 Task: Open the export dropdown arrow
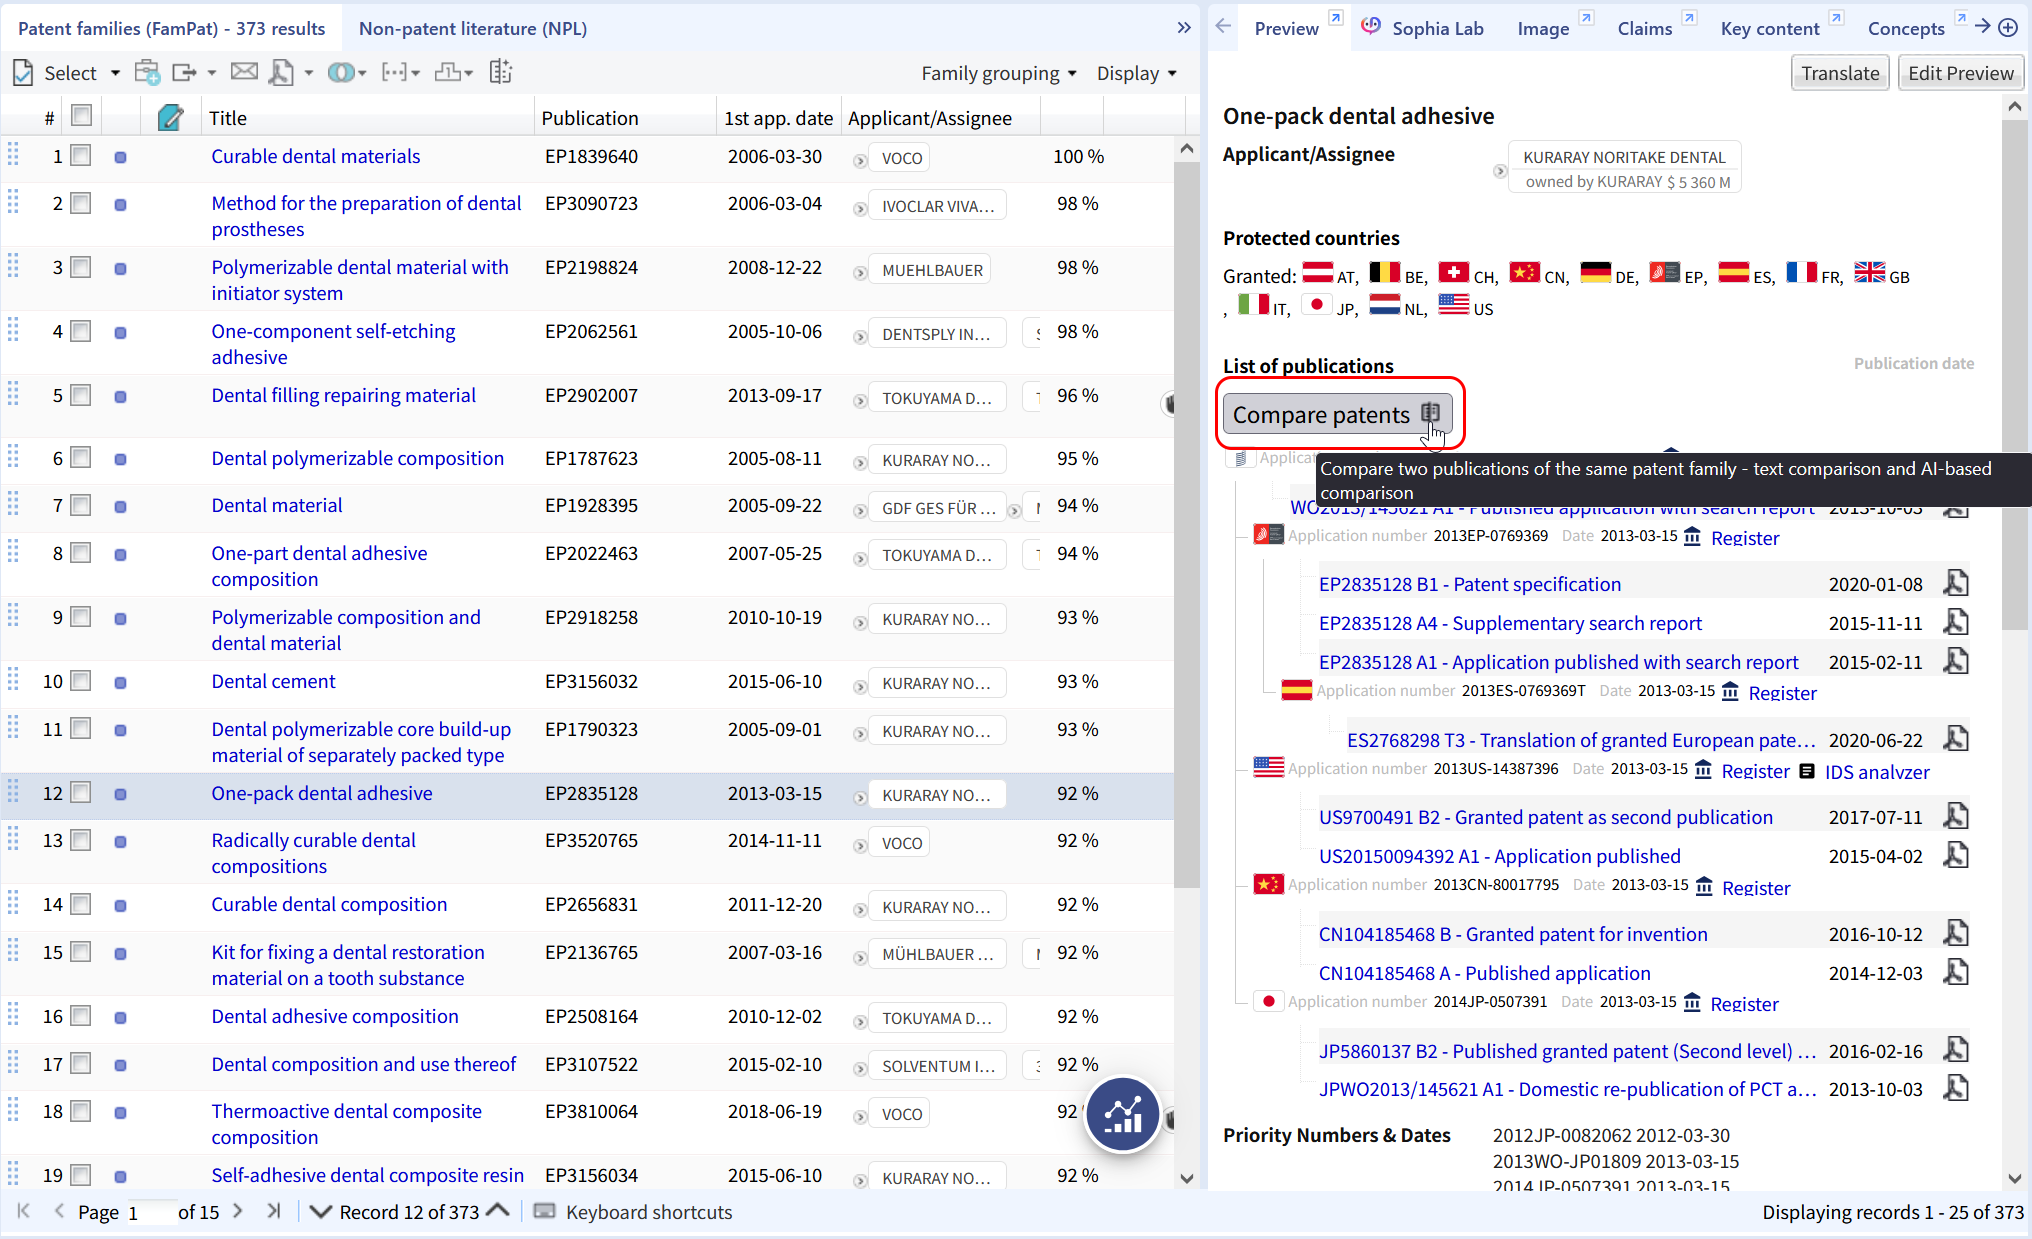tap(211, 74)
